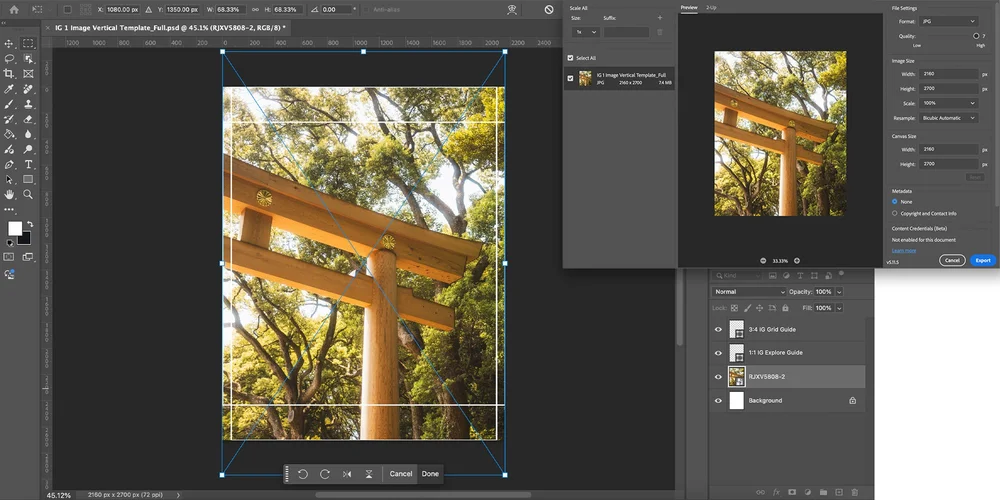Zoom in the export preview with plus icon
1000x500 pixels.
click(797, 260)
